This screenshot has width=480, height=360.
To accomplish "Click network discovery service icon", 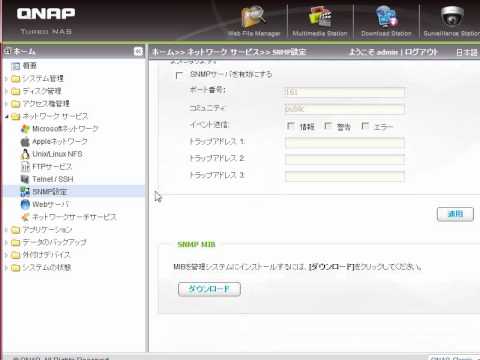I will [x=25, y=217].
